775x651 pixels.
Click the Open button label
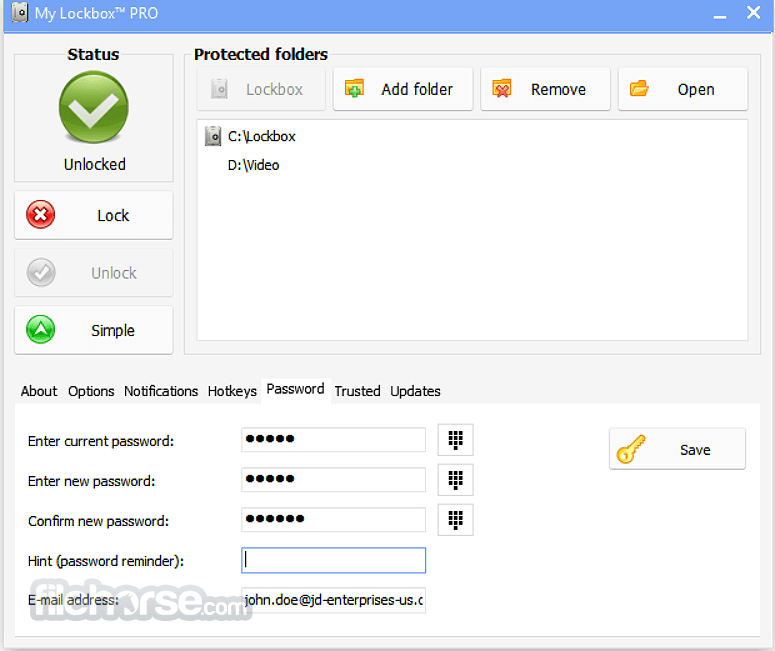[696, 89]
